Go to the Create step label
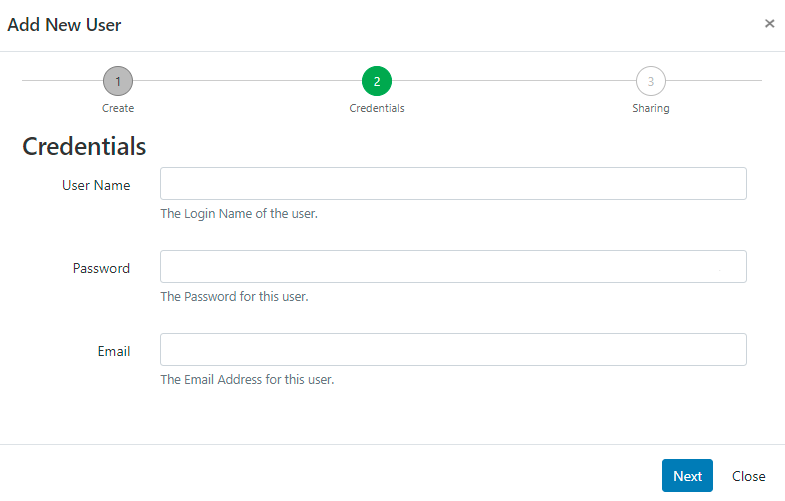This screenshot has height=501, width=785. pos(118,108)
